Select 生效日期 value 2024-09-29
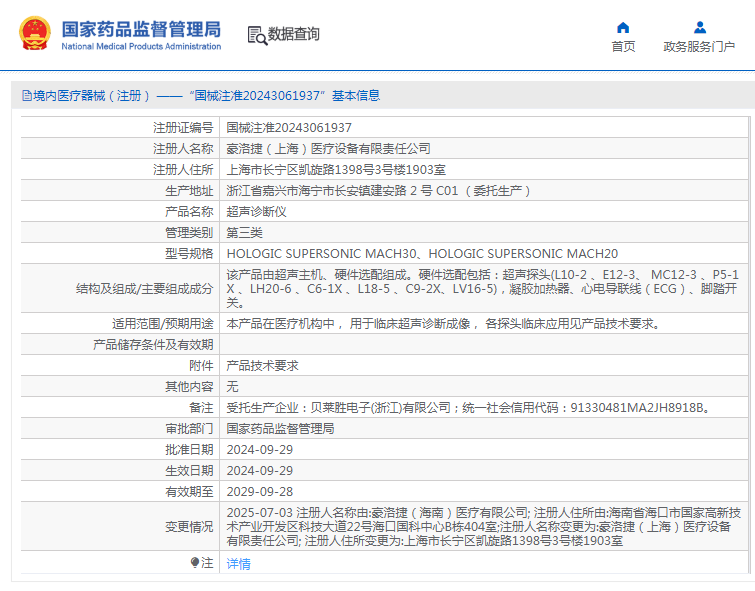Screen dimensions: 755x591 260,471
